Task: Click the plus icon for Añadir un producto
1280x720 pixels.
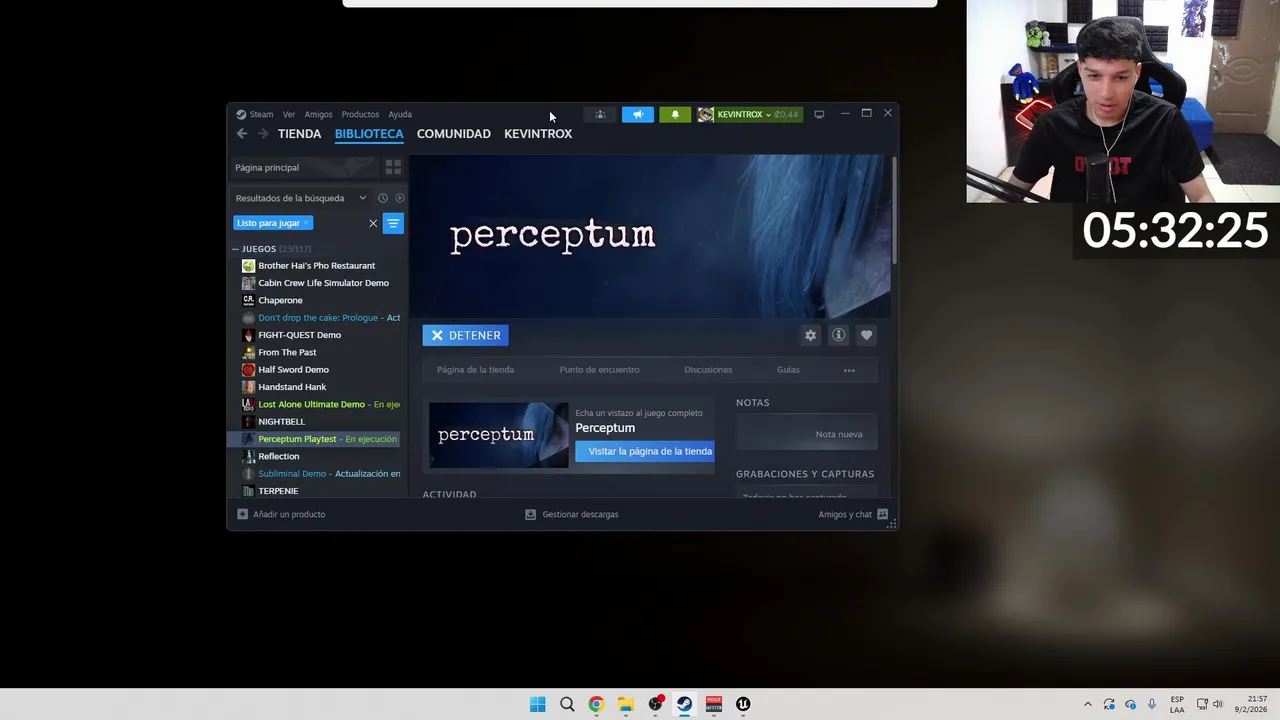Action: point(242,514)
